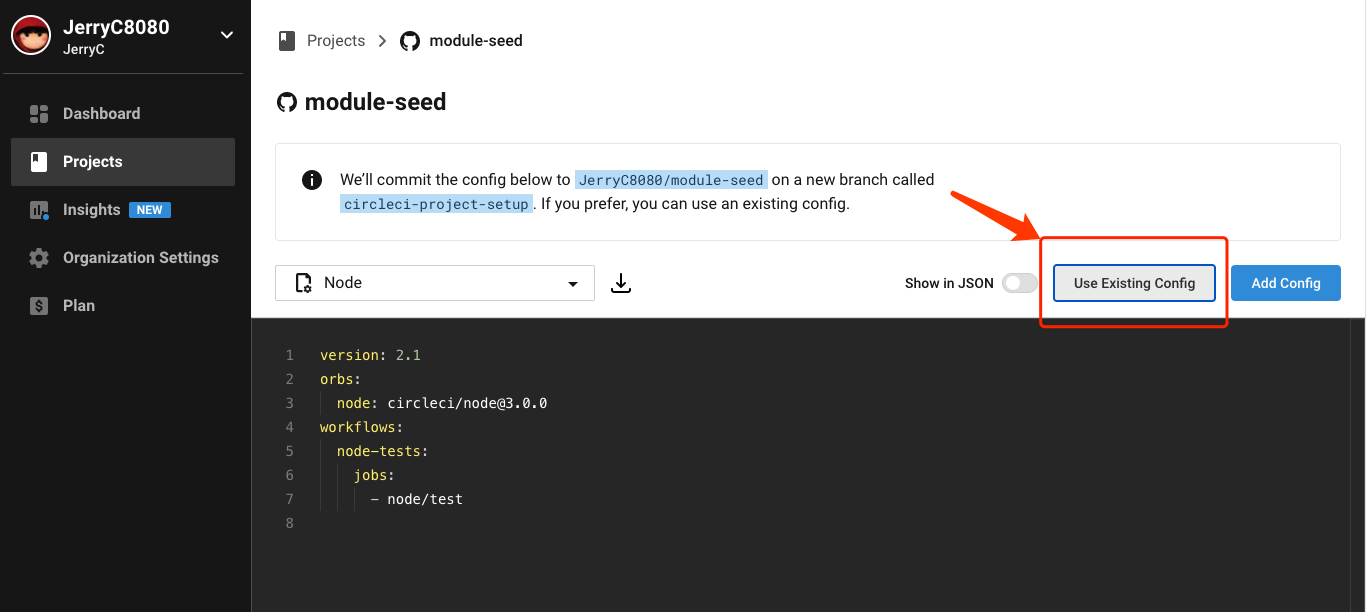Click the info circle icon in notice
This screenshot has height=612, width=1366.
[312, 180]
